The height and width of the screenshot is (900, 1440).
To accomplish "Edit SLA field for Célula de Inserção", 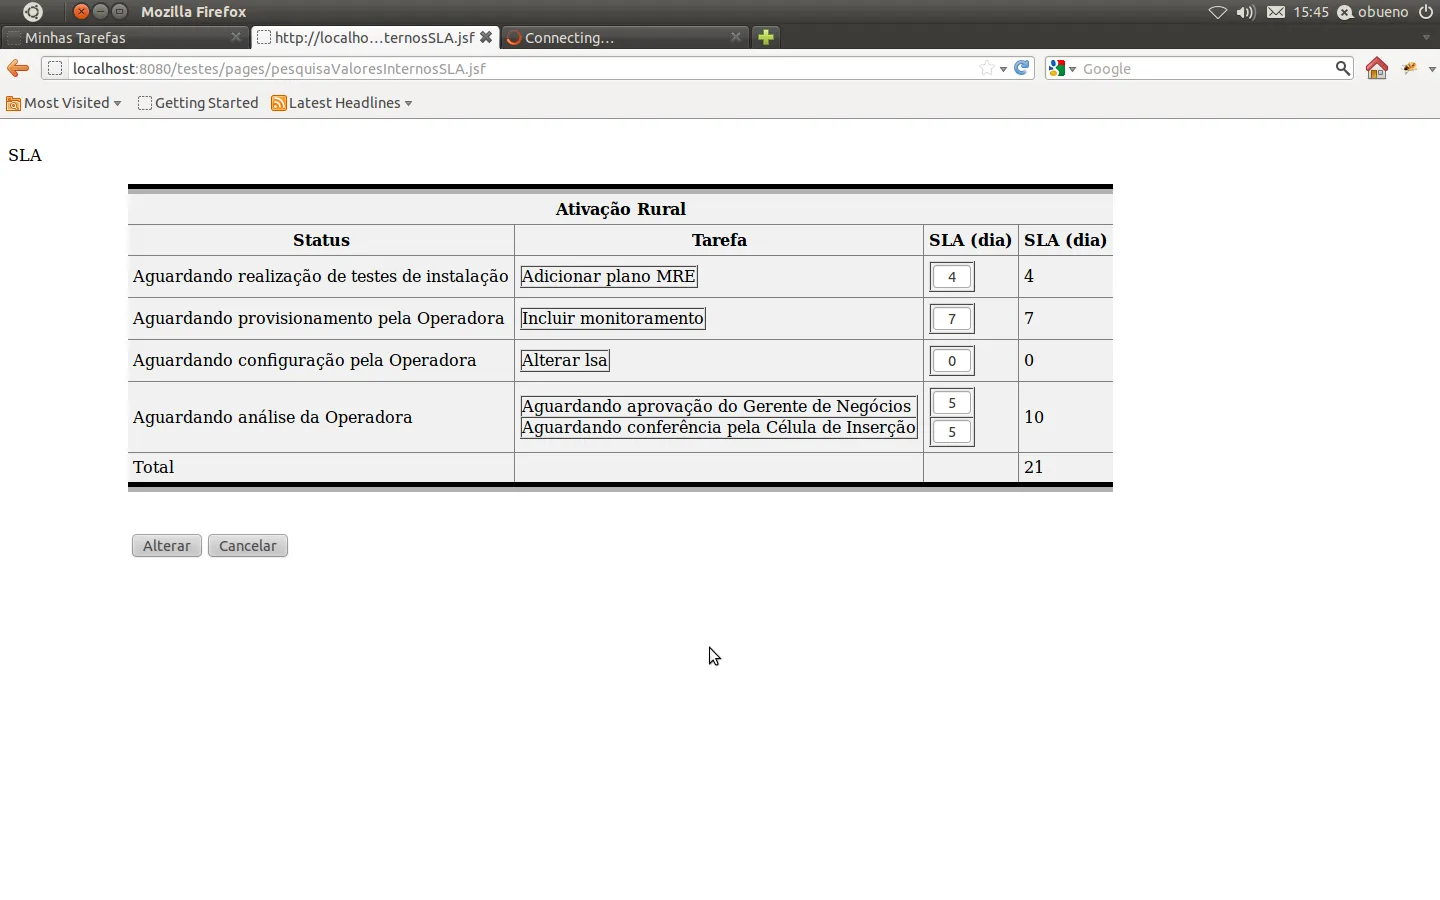I will (x=952, y=432).
